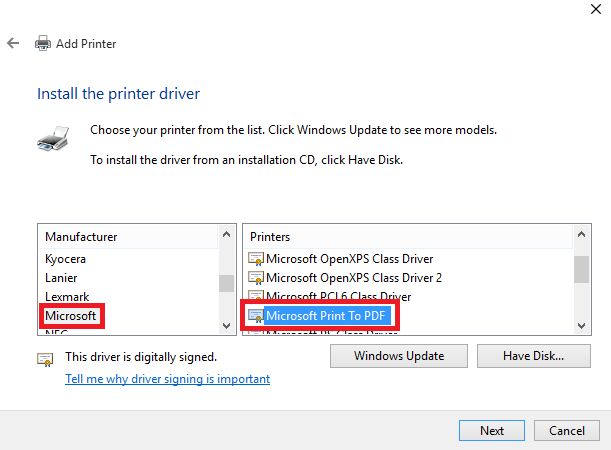The width and height of the screenshot is (611, 450).
Task: Click the Cancel button
Action: [x=567, y=431]
